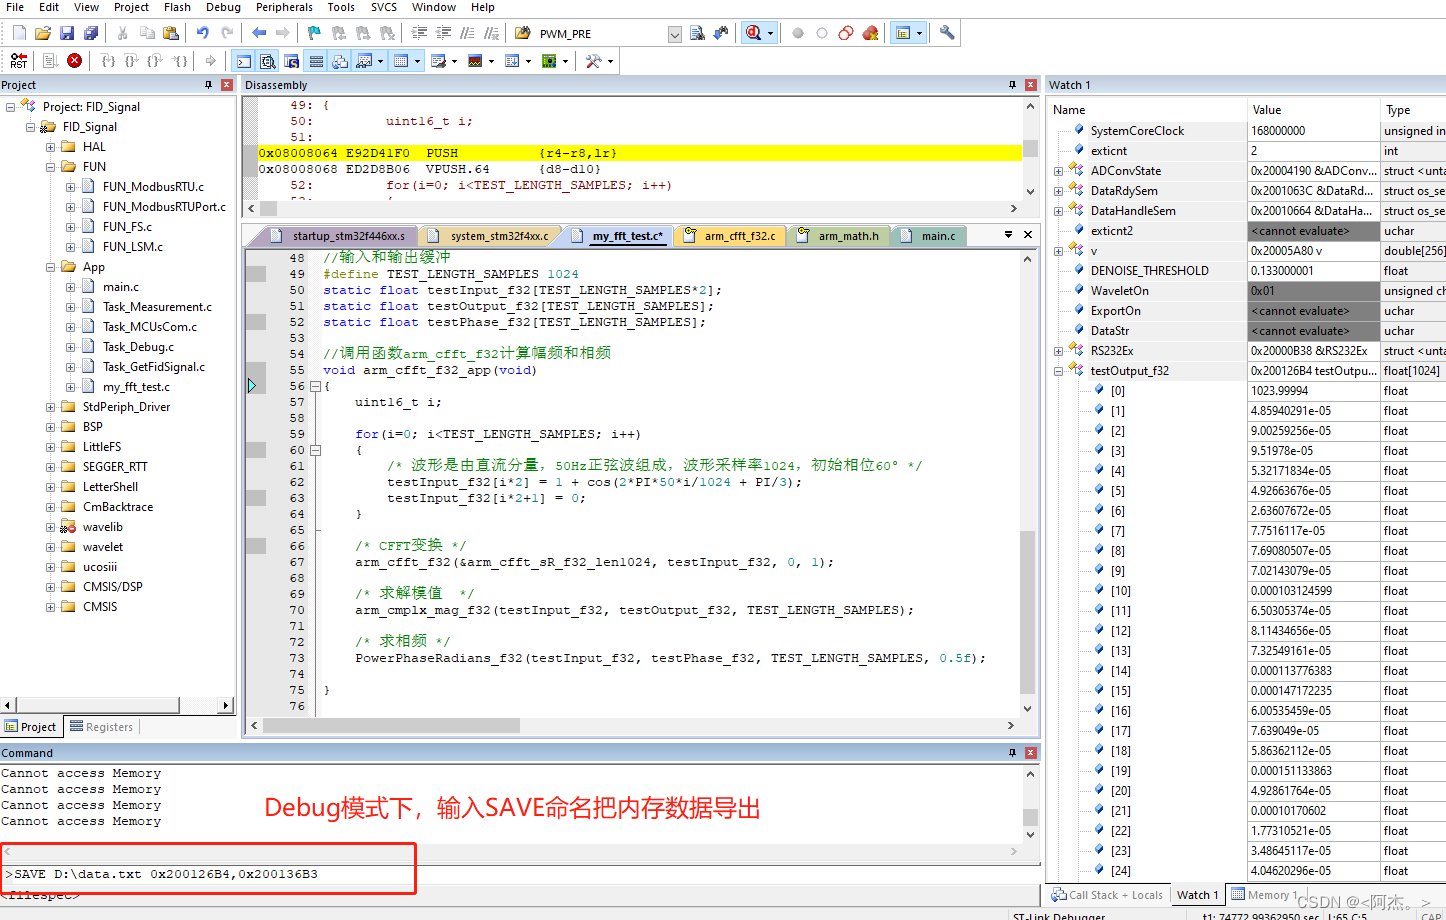Open the Command Window icon
The image size is (1446, 920).
tap(243, 60)
